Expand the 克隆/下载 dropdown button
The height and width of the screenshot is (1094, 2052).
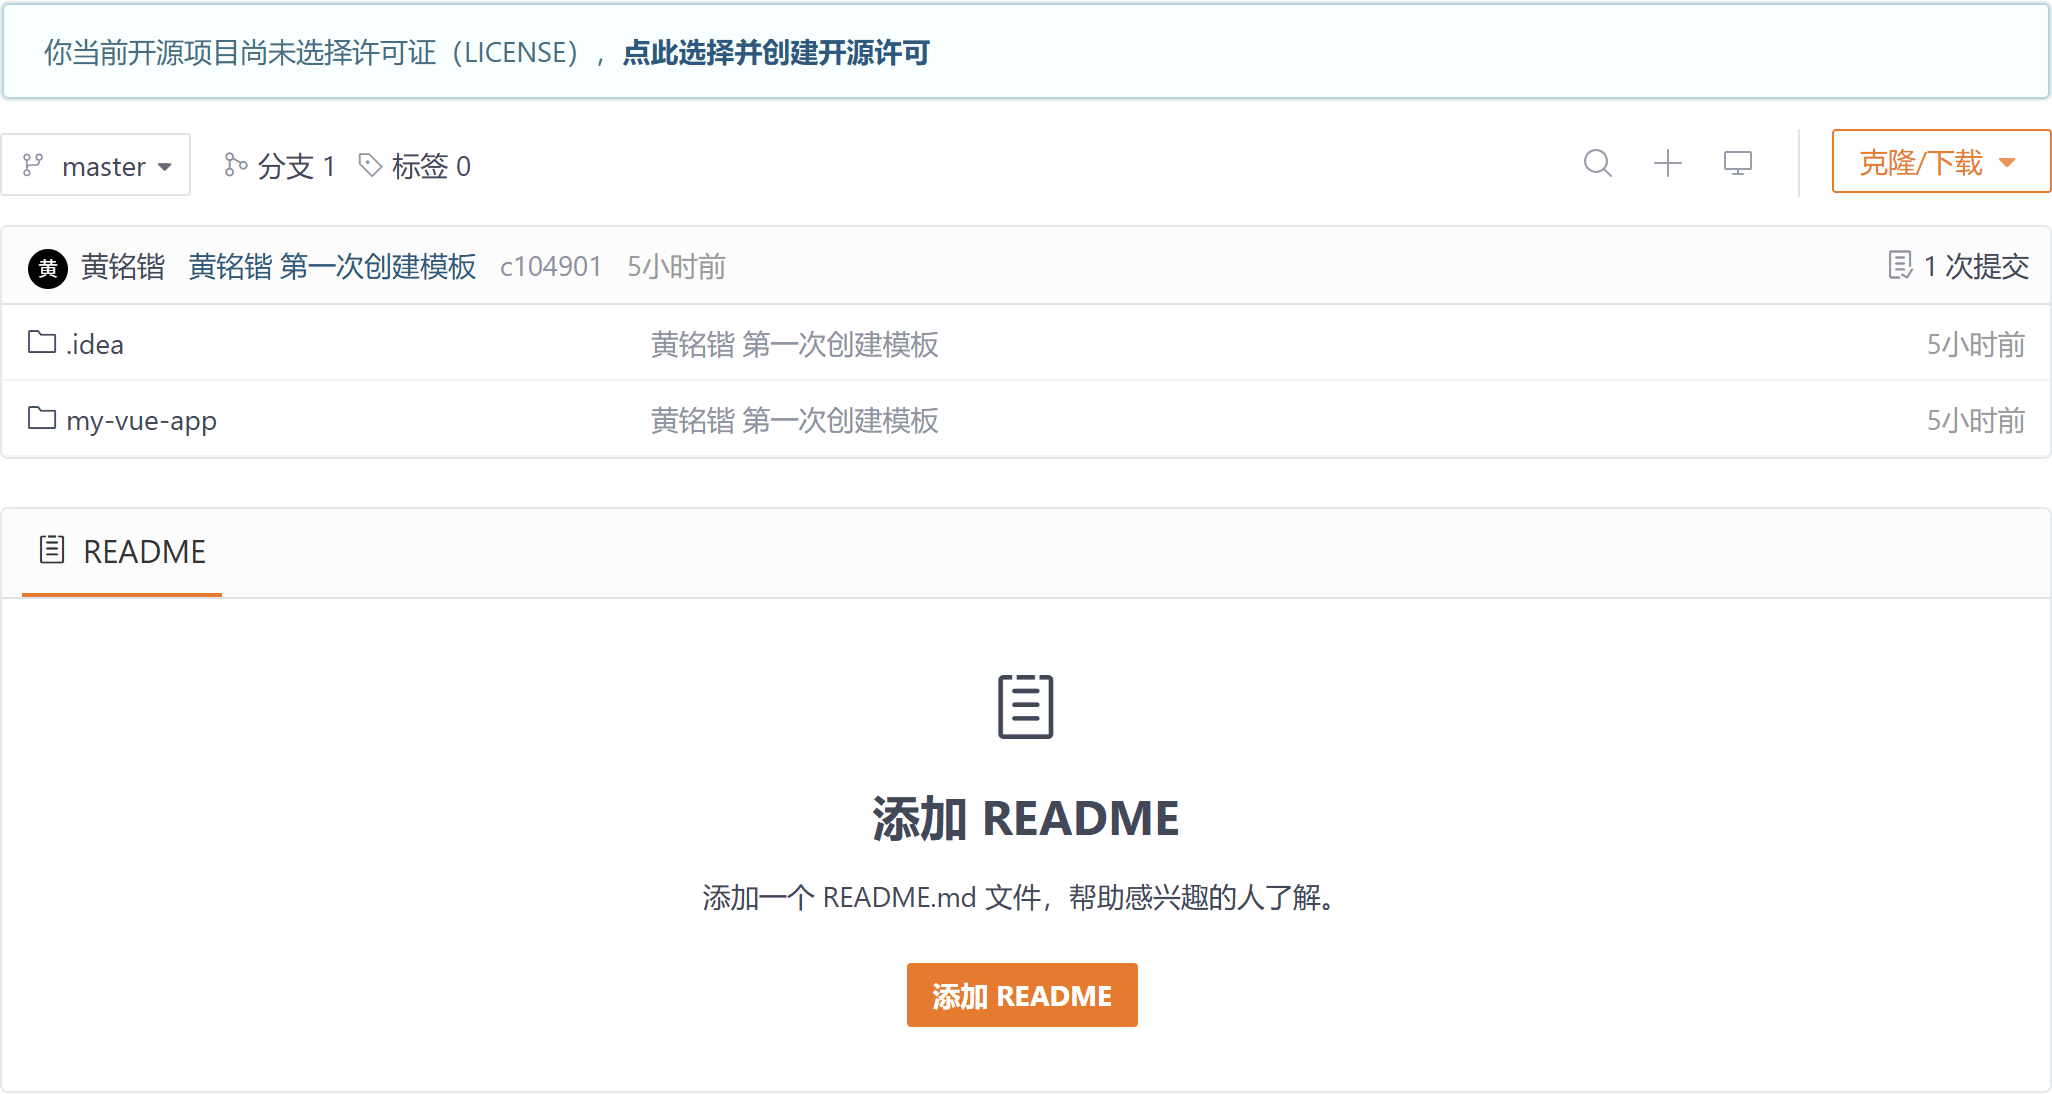point(1940,162)
